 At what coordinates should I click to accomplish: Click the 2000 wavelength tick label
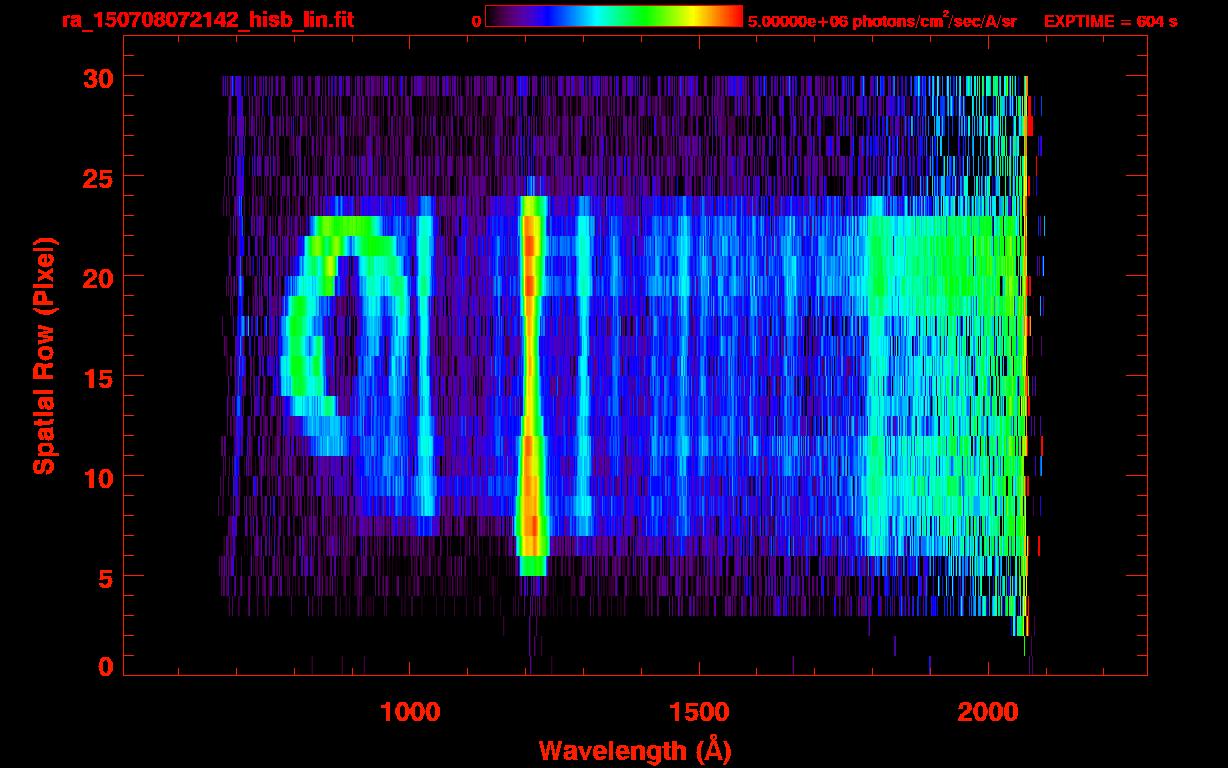coord(988,712)
